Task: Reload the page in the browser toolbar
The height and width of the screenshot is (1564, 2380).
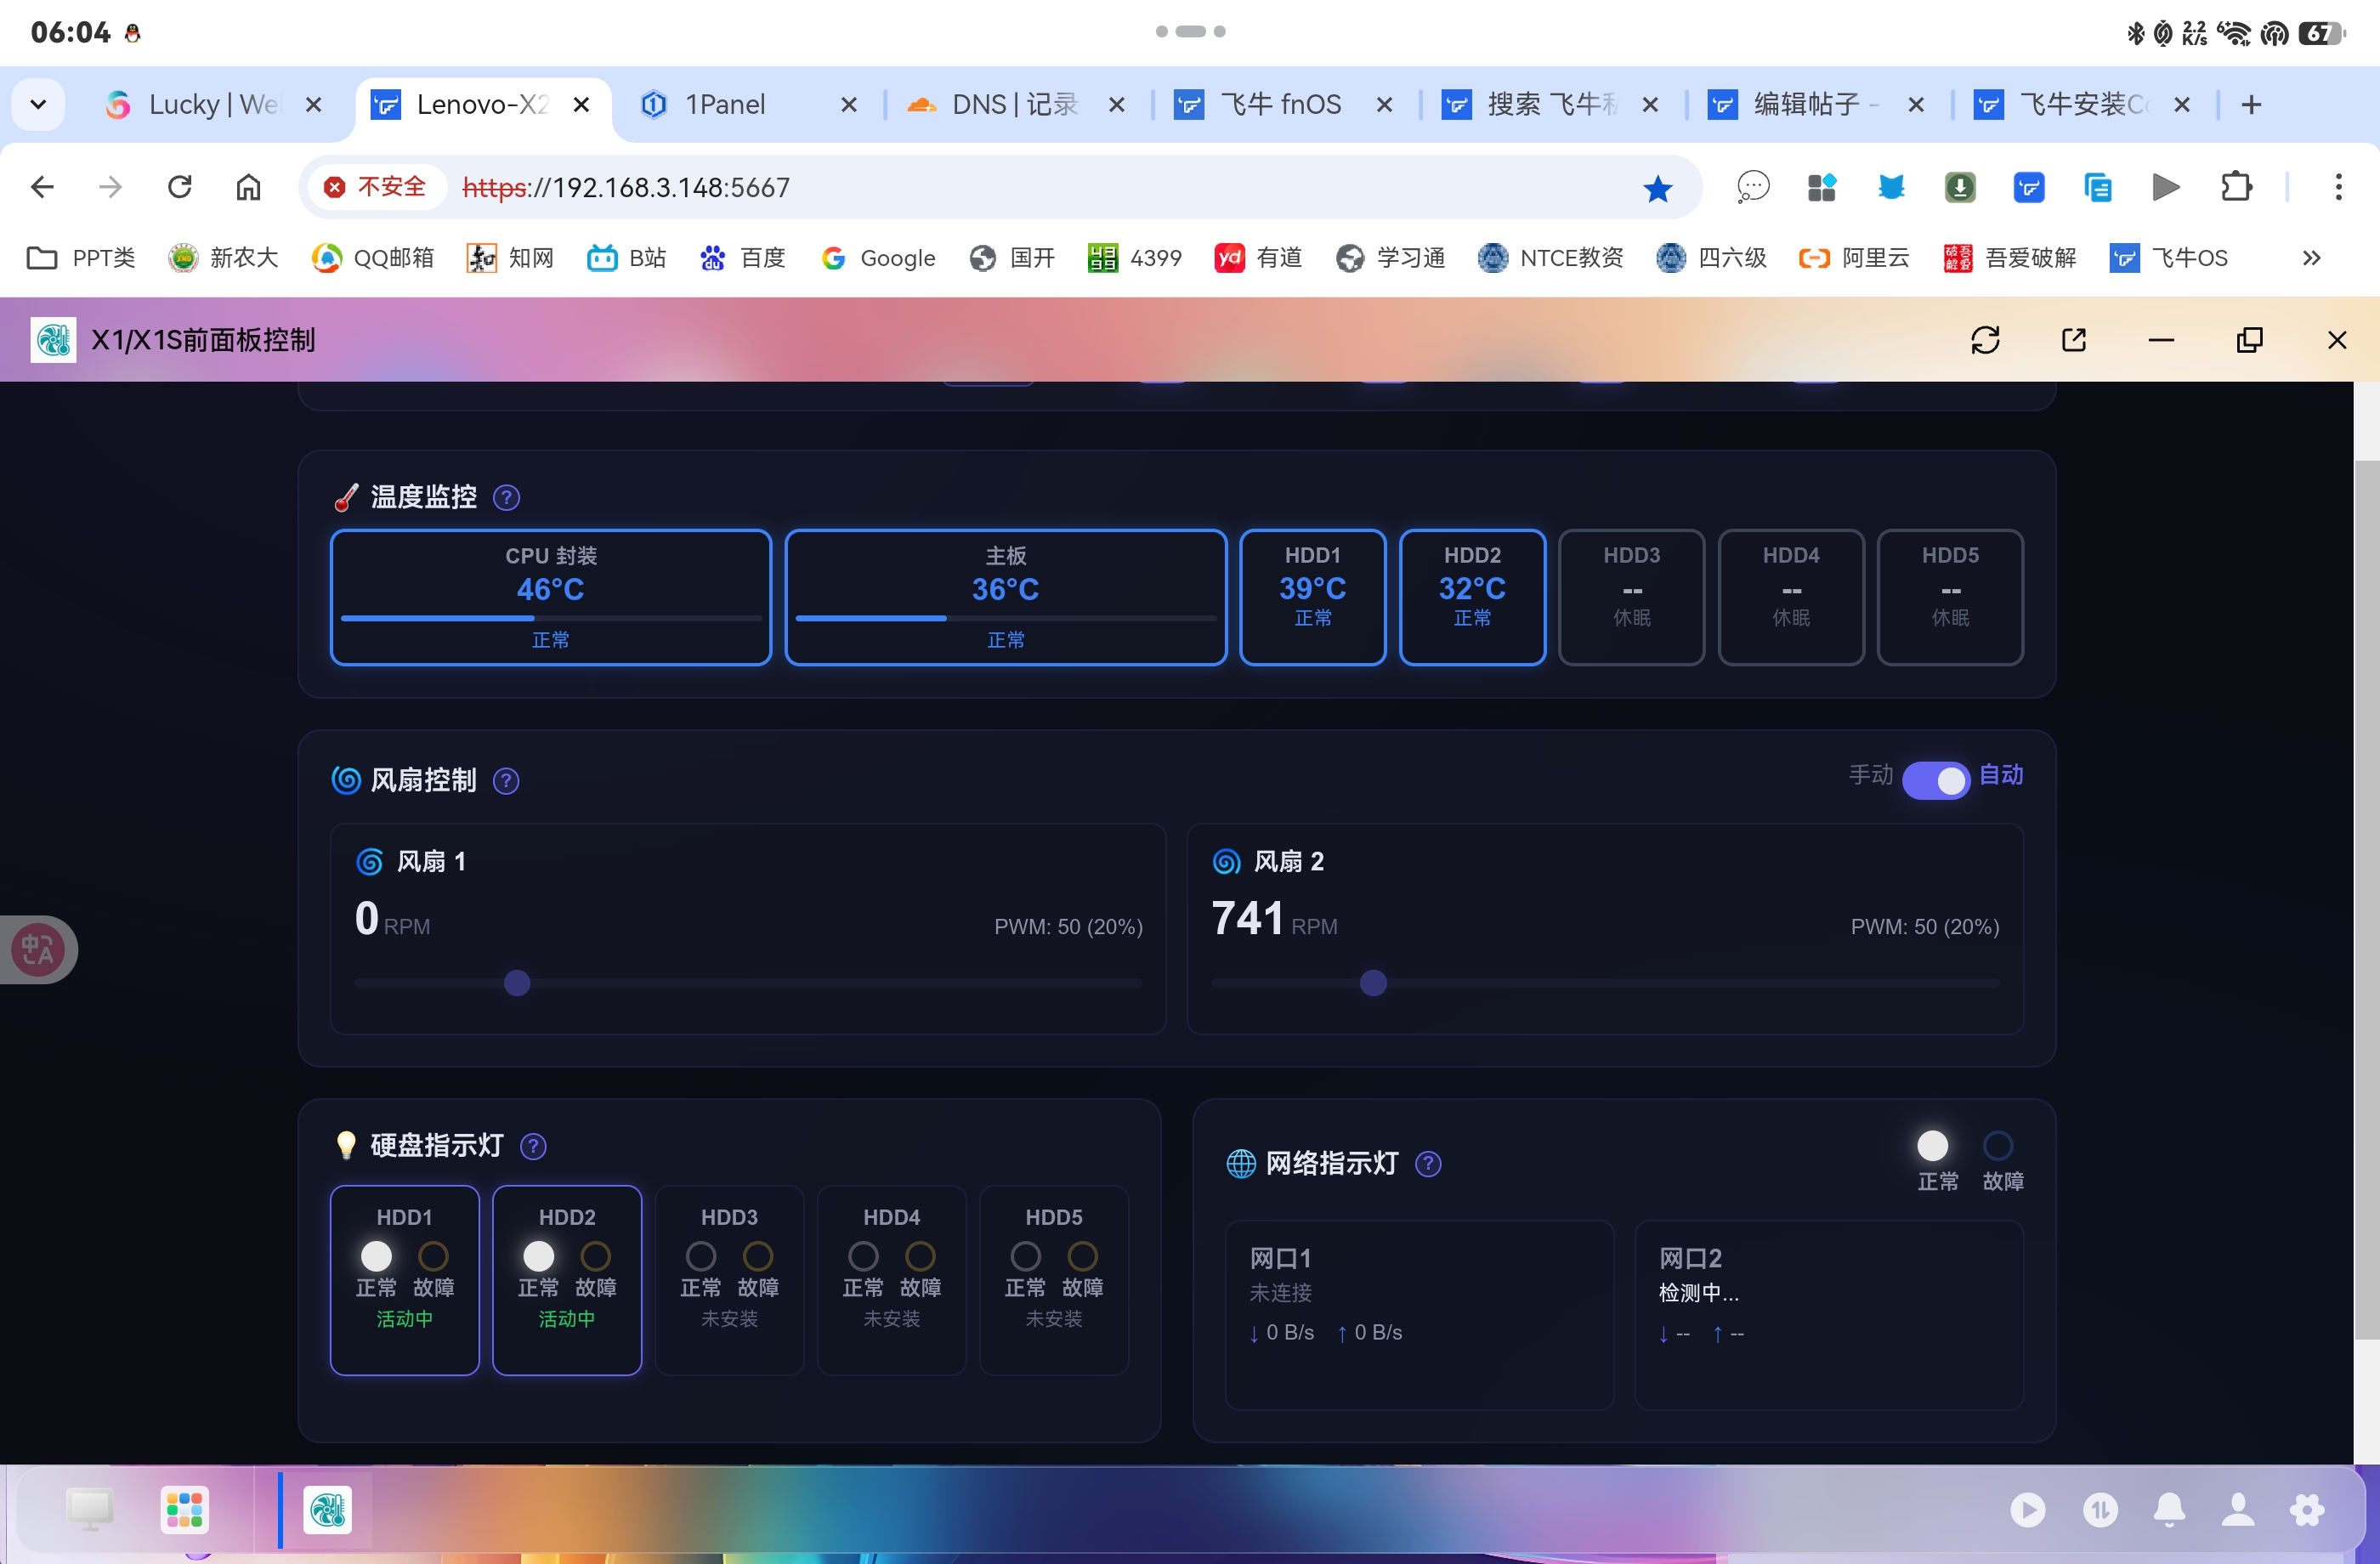Action: (180, 187)
